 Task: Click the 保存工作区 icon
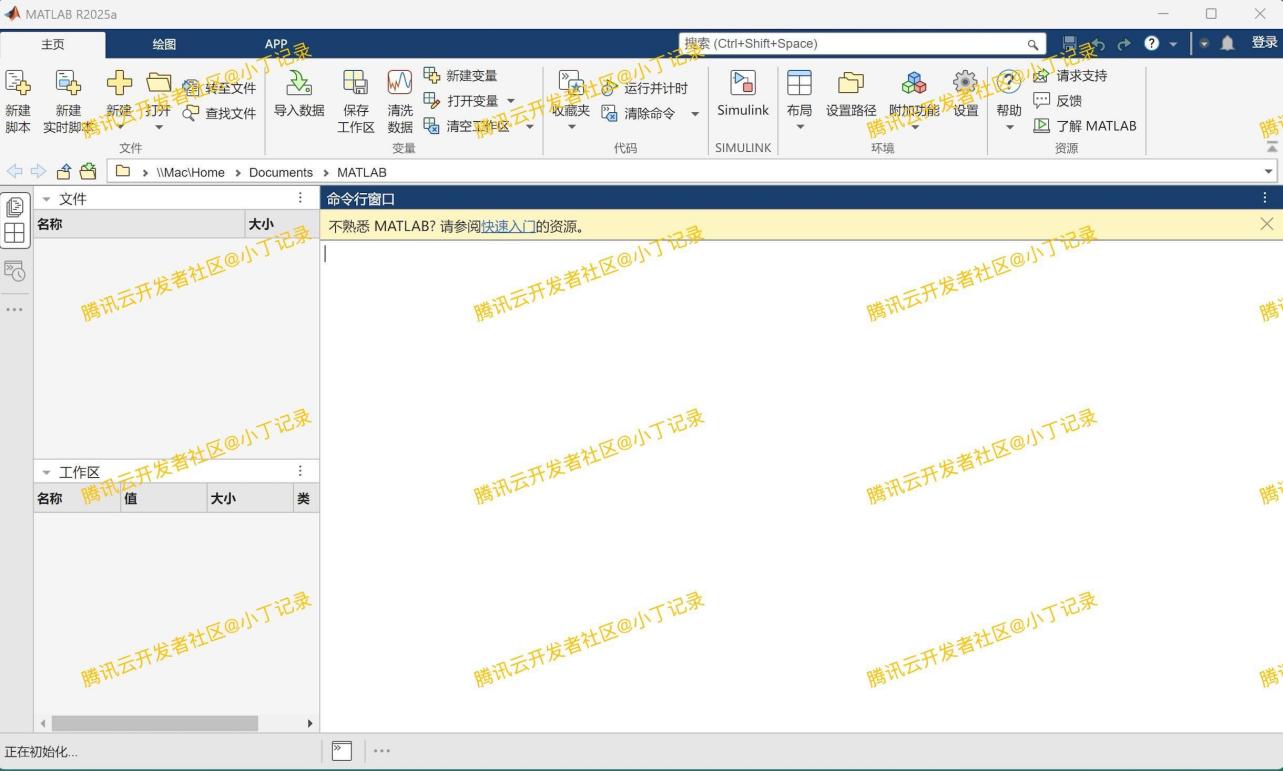click(x=355, y=83)
